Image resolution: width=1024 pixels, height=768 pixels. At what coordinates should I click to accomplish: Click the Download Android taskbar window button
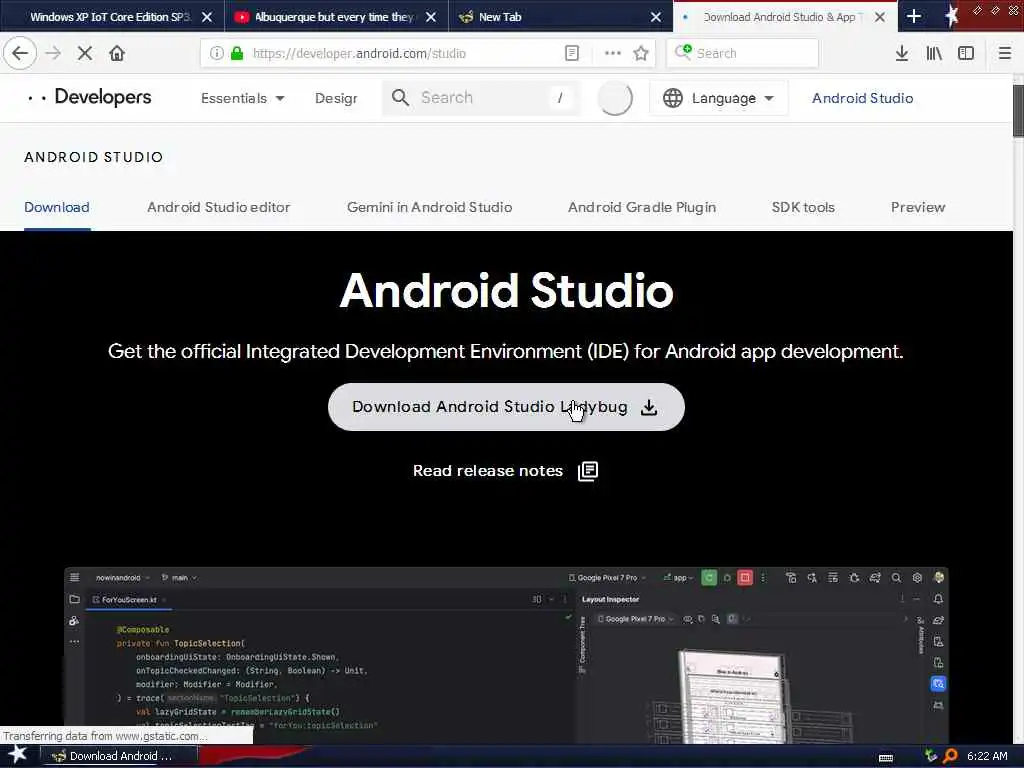(x=119, y=756)
